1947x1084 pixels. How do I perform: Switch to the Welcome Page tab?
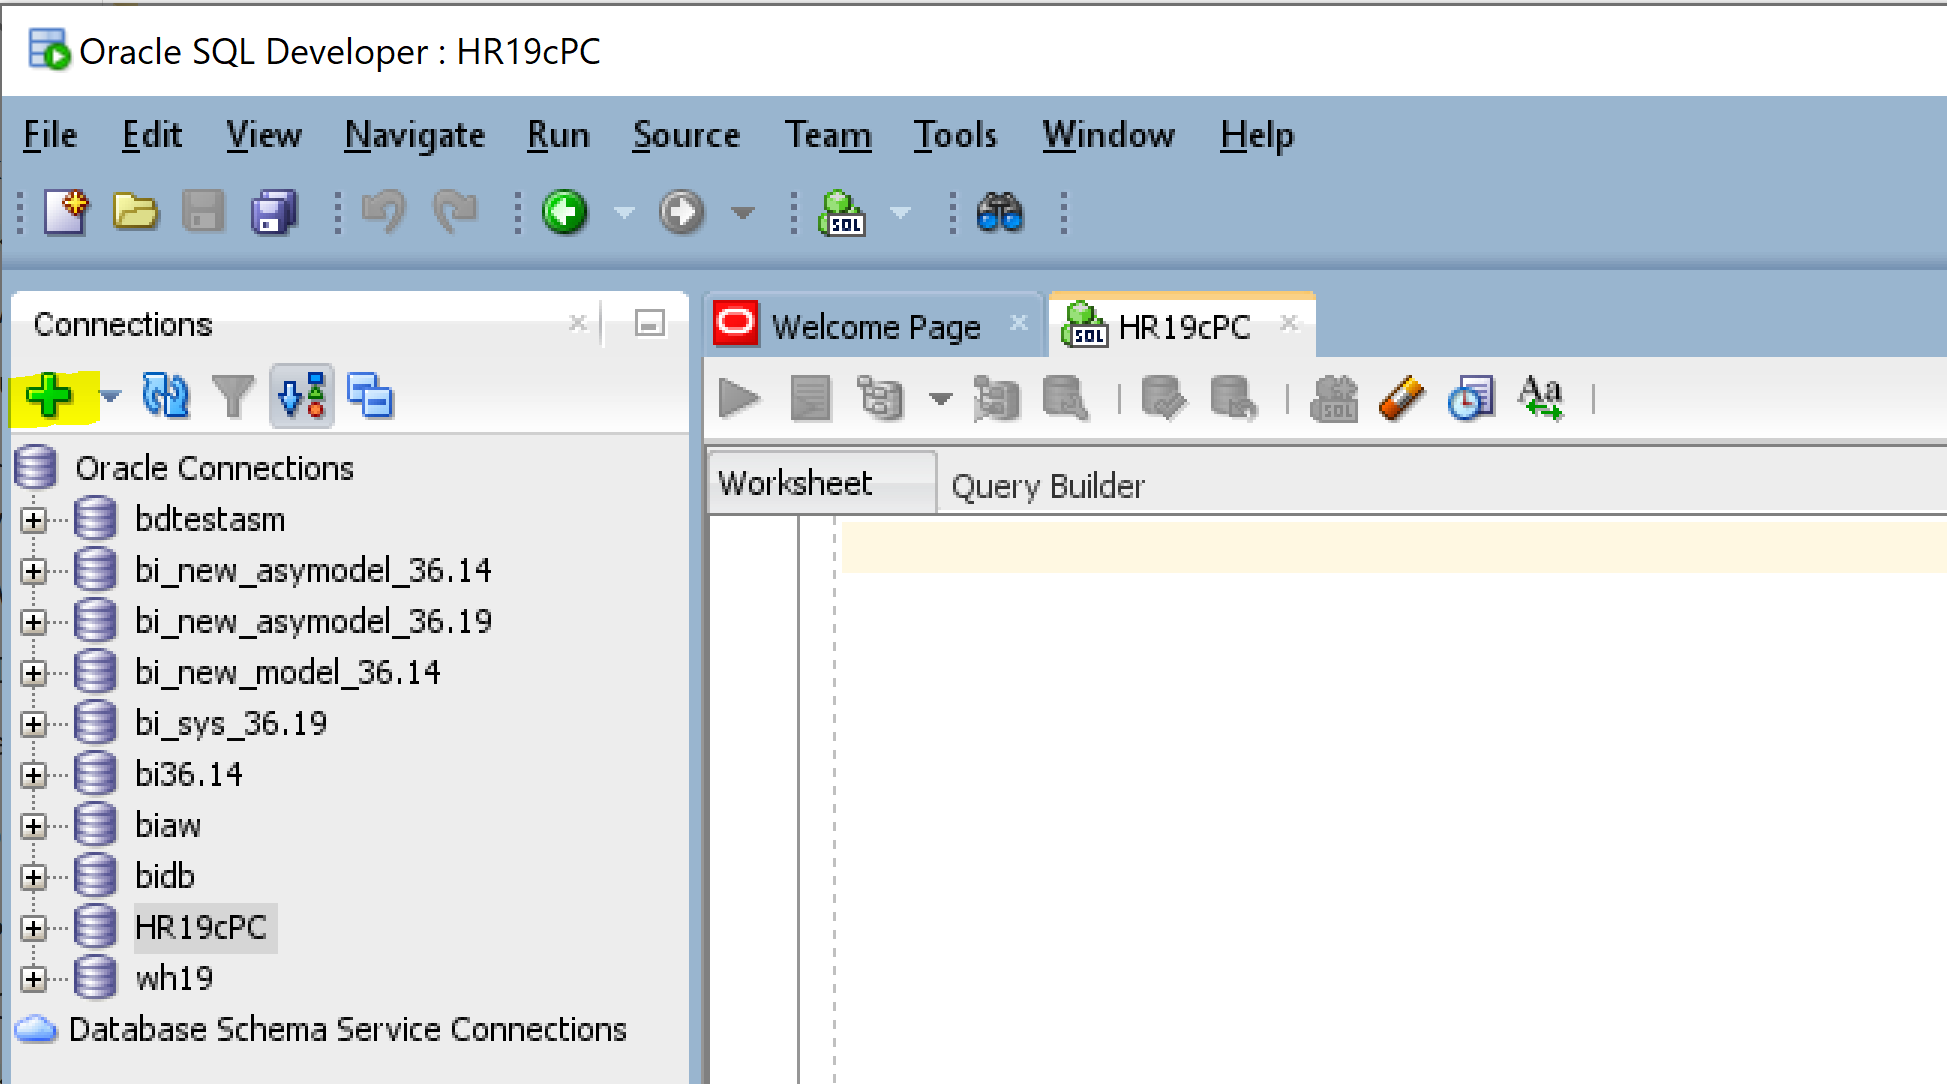point(873,326)
